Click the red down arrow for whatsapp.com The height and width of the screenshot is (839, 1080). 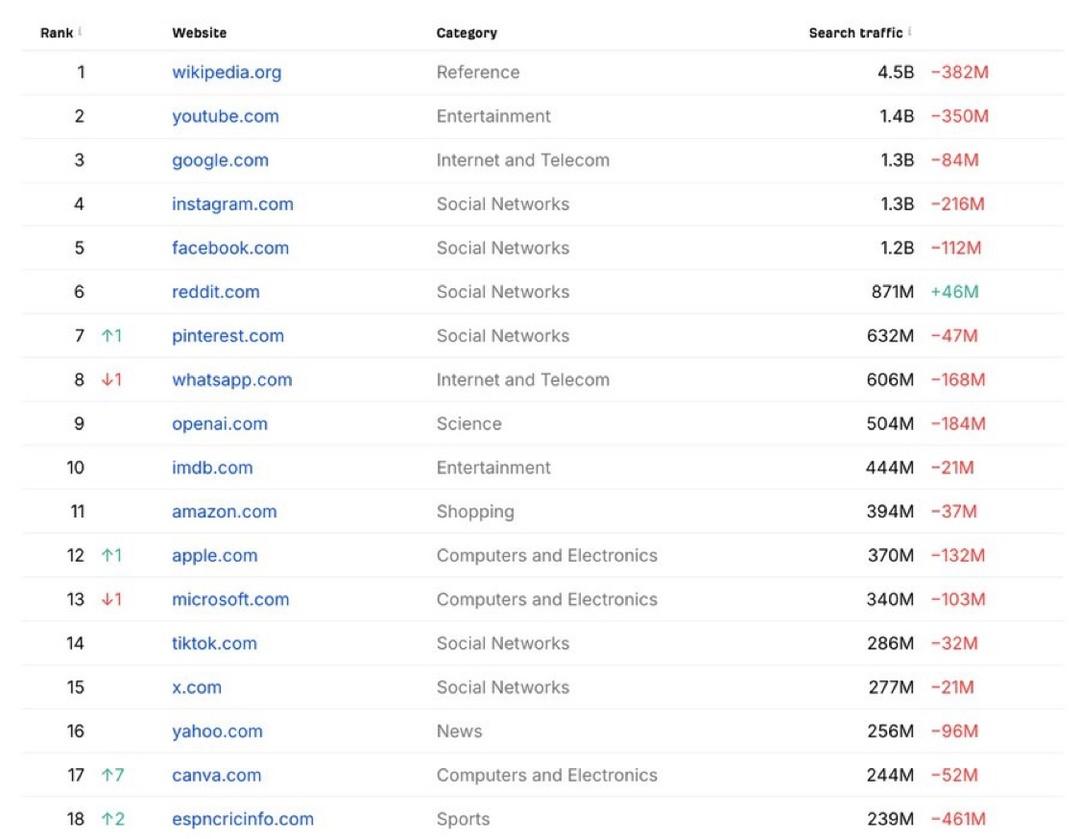coord(107,380)
